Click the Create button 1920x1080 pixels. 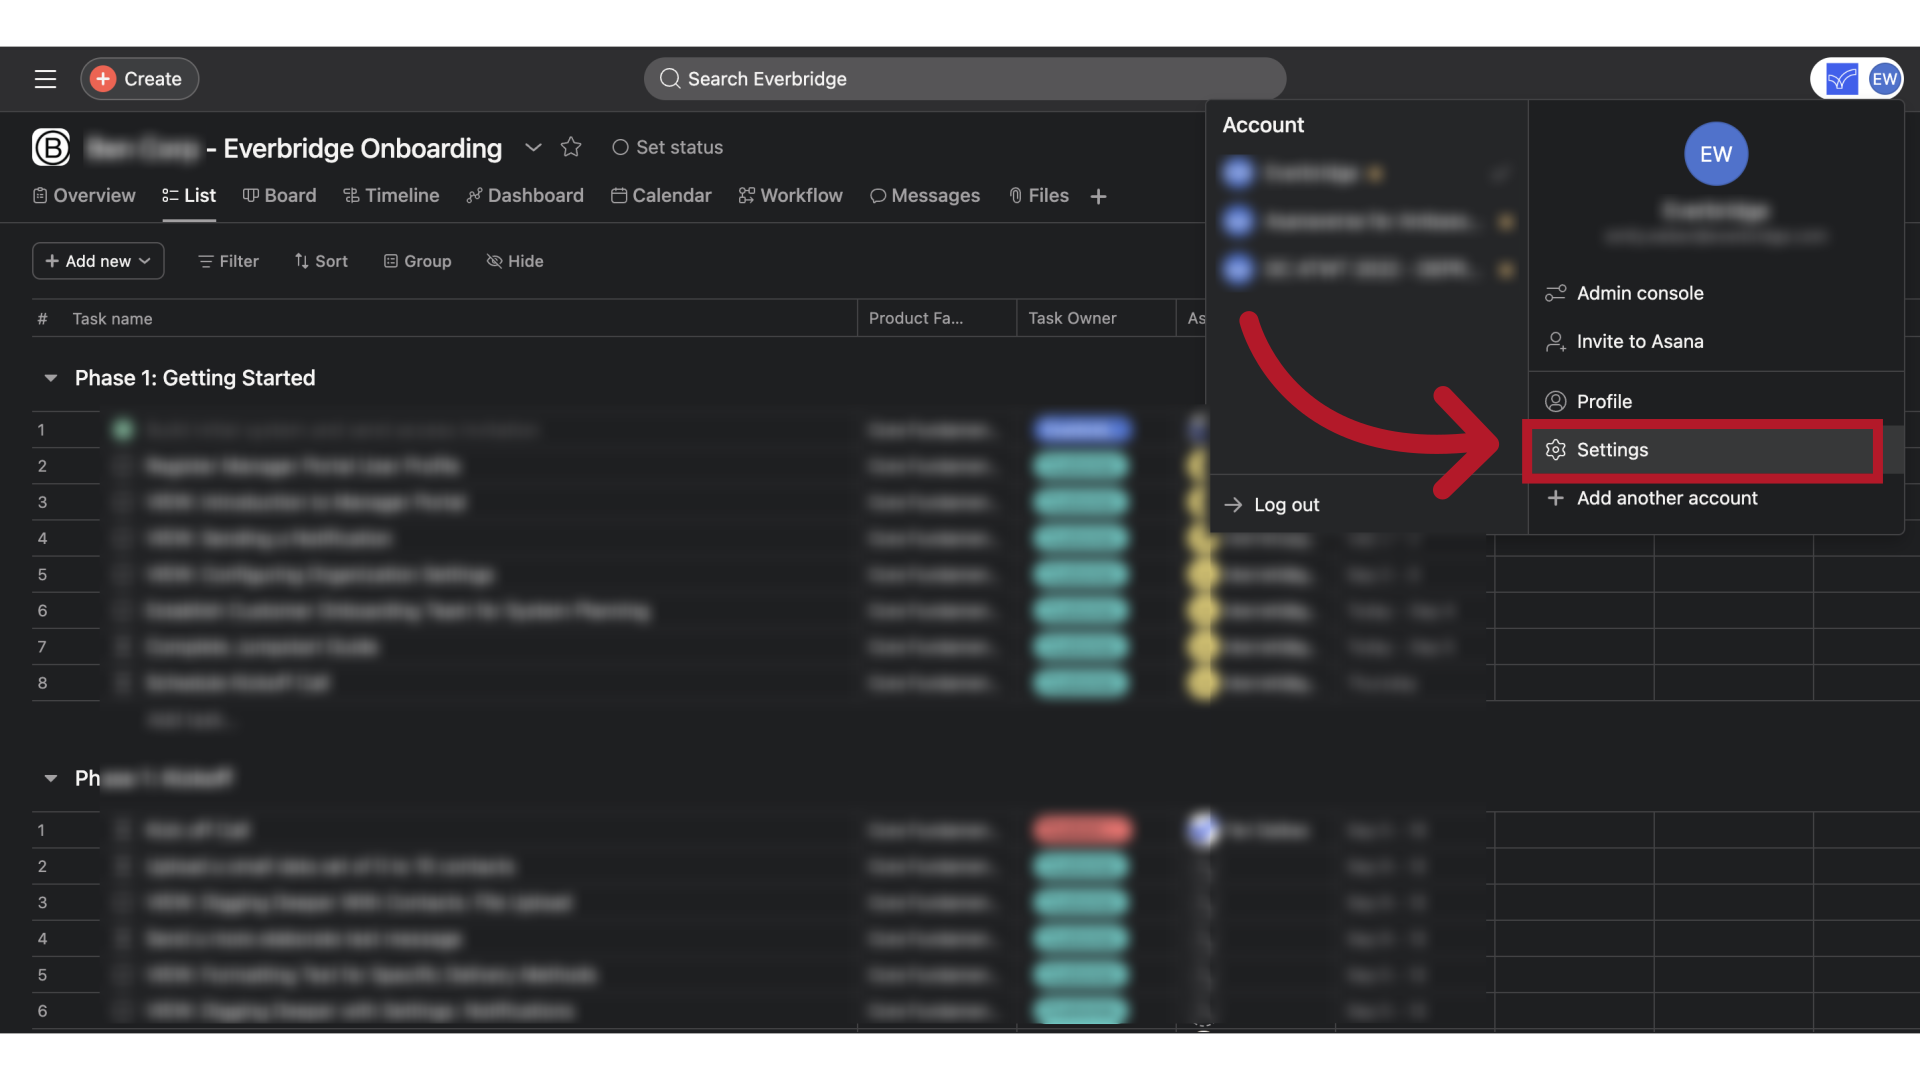(x=139, y=79)
